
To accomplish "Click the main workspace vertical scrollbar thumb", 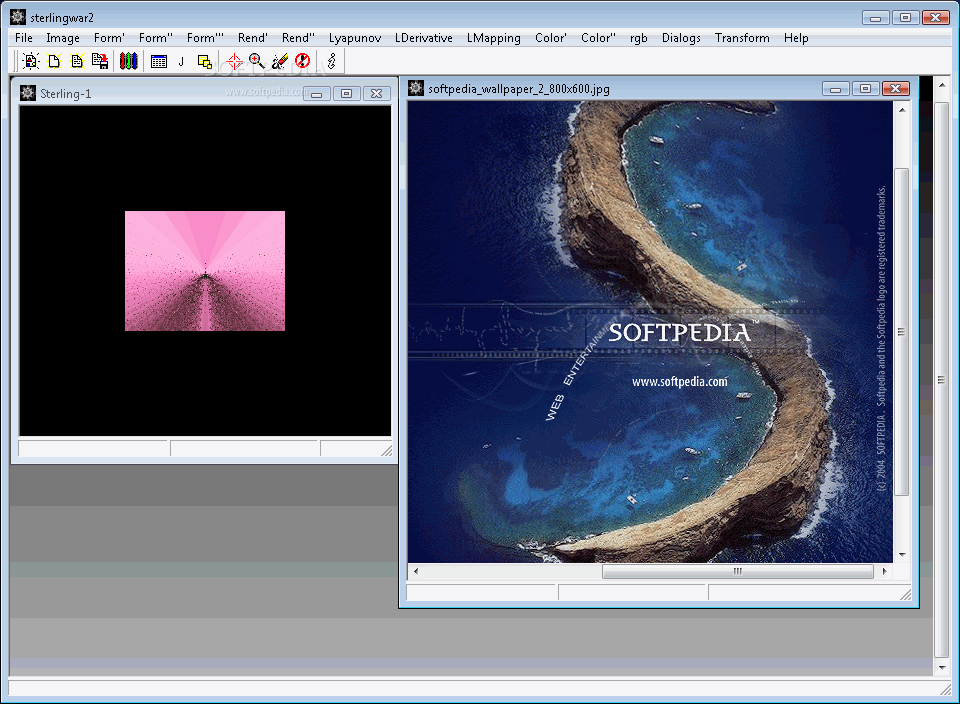I will coord(942,380).
